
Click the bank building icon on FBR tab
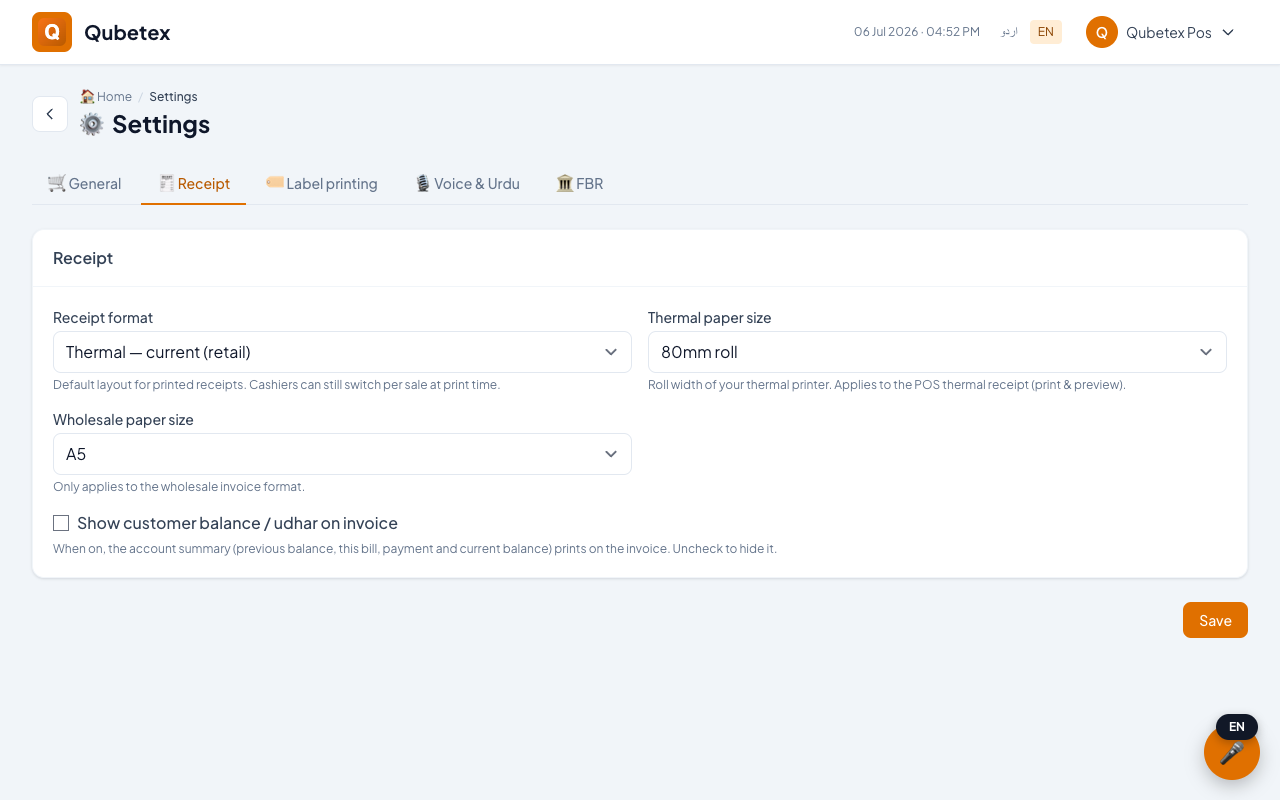tap(565, 183)
